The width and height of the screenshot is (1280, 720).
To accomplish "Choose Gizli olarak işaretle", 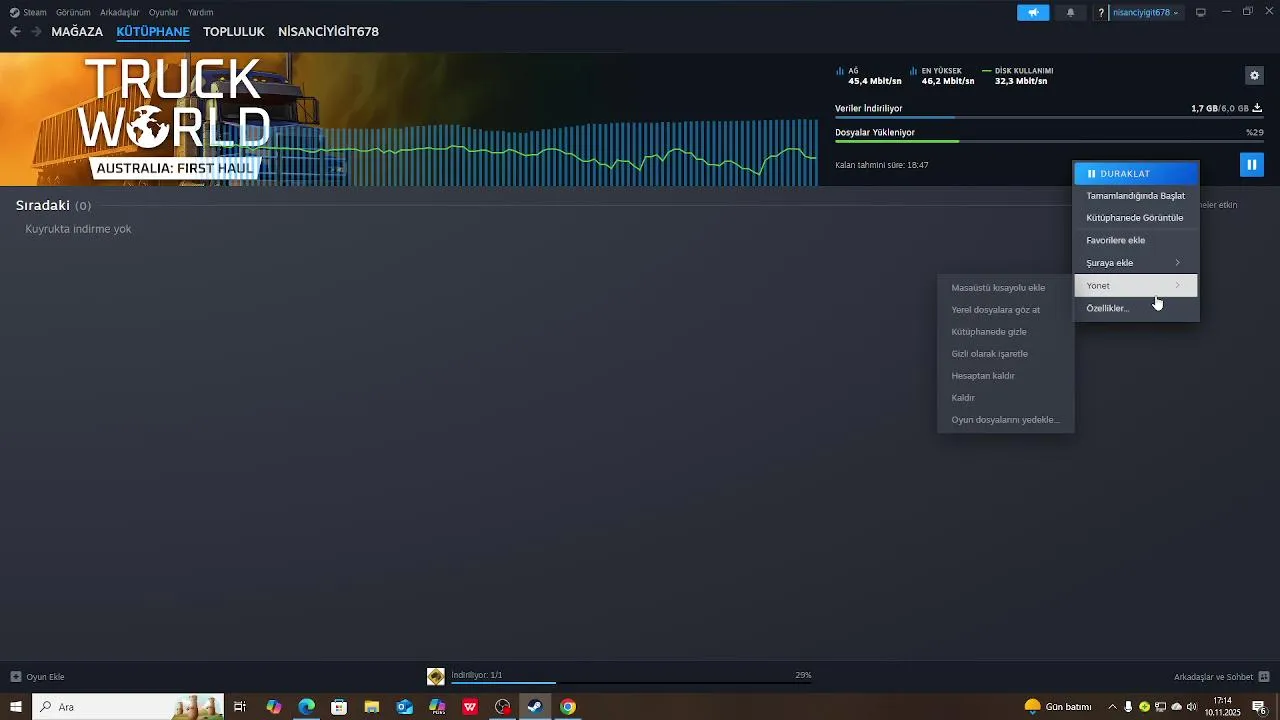I will [x=1006, y=354].
